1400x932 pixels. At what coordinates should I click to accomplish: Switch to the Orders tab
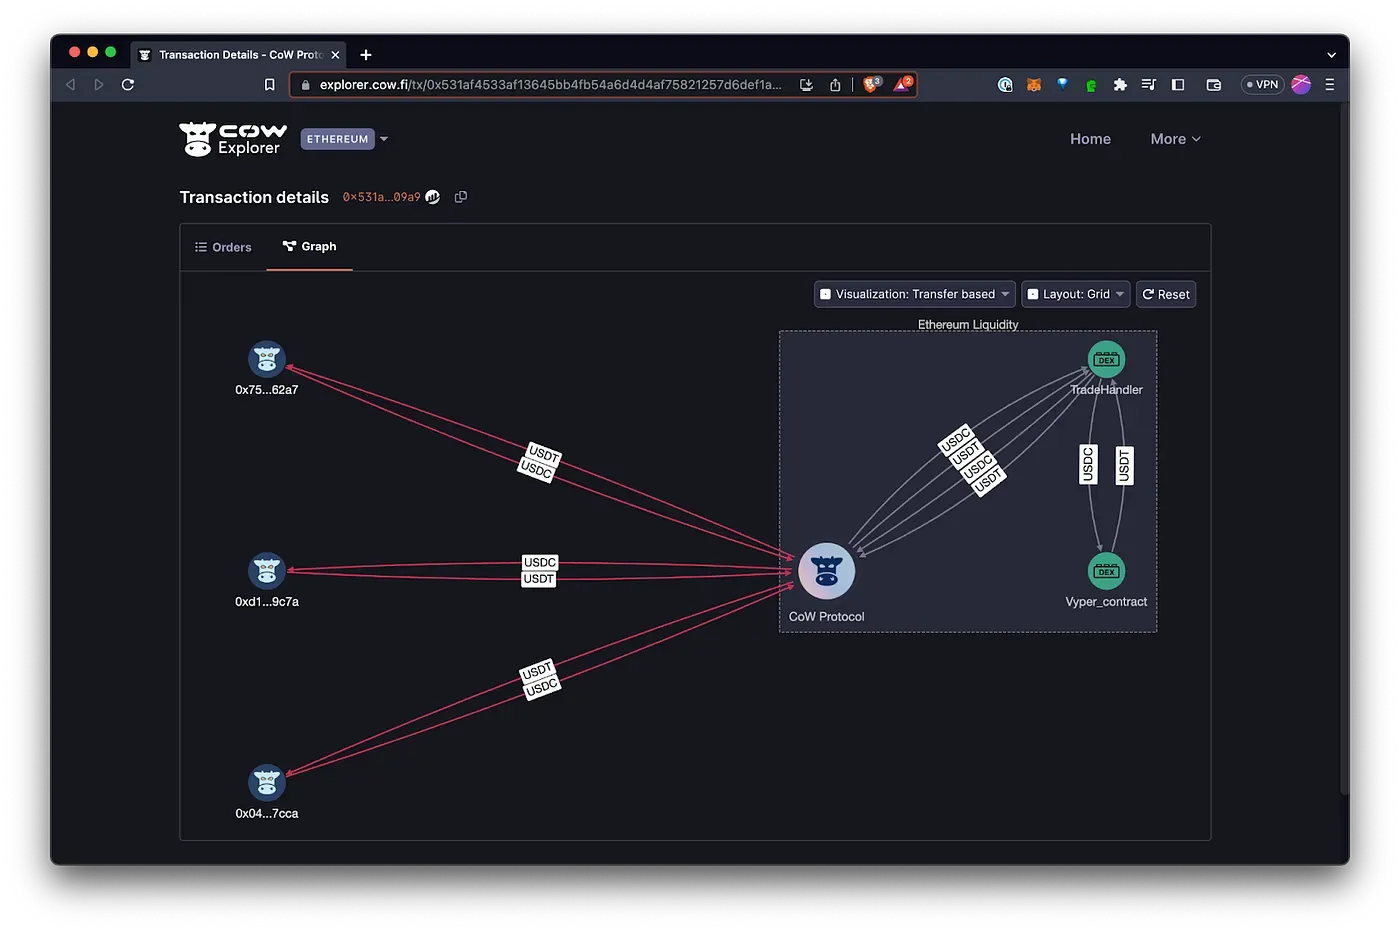click(222, 246)
